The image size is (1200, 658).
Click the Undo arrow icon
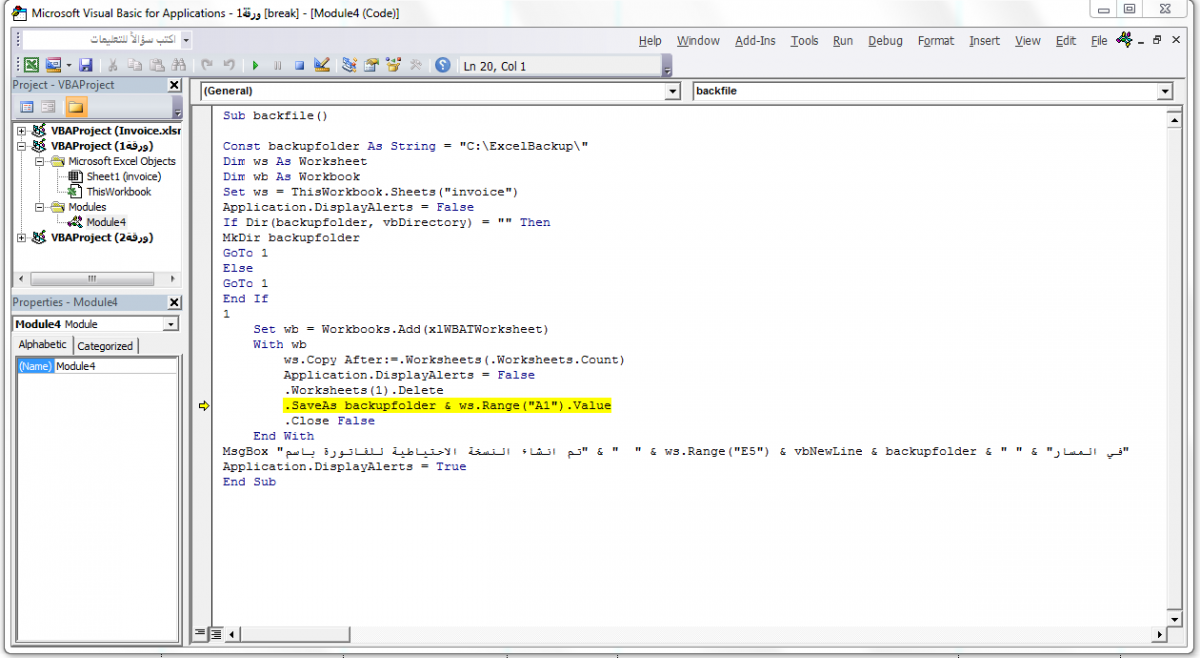click(x=207, y=65)
